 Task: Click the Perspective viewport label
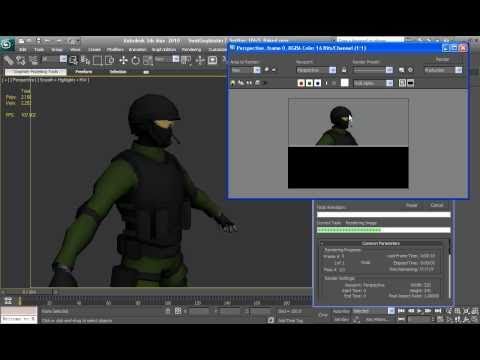pyautogui.click(x=24, y=80)
